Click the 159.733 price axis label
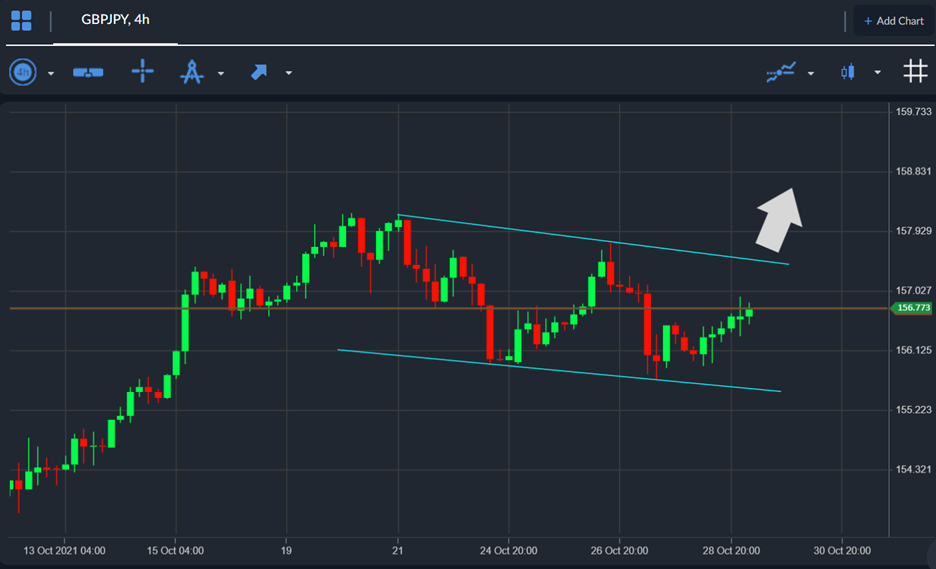The height and width of the screenshot is (569, 936). tap(913, 112)
